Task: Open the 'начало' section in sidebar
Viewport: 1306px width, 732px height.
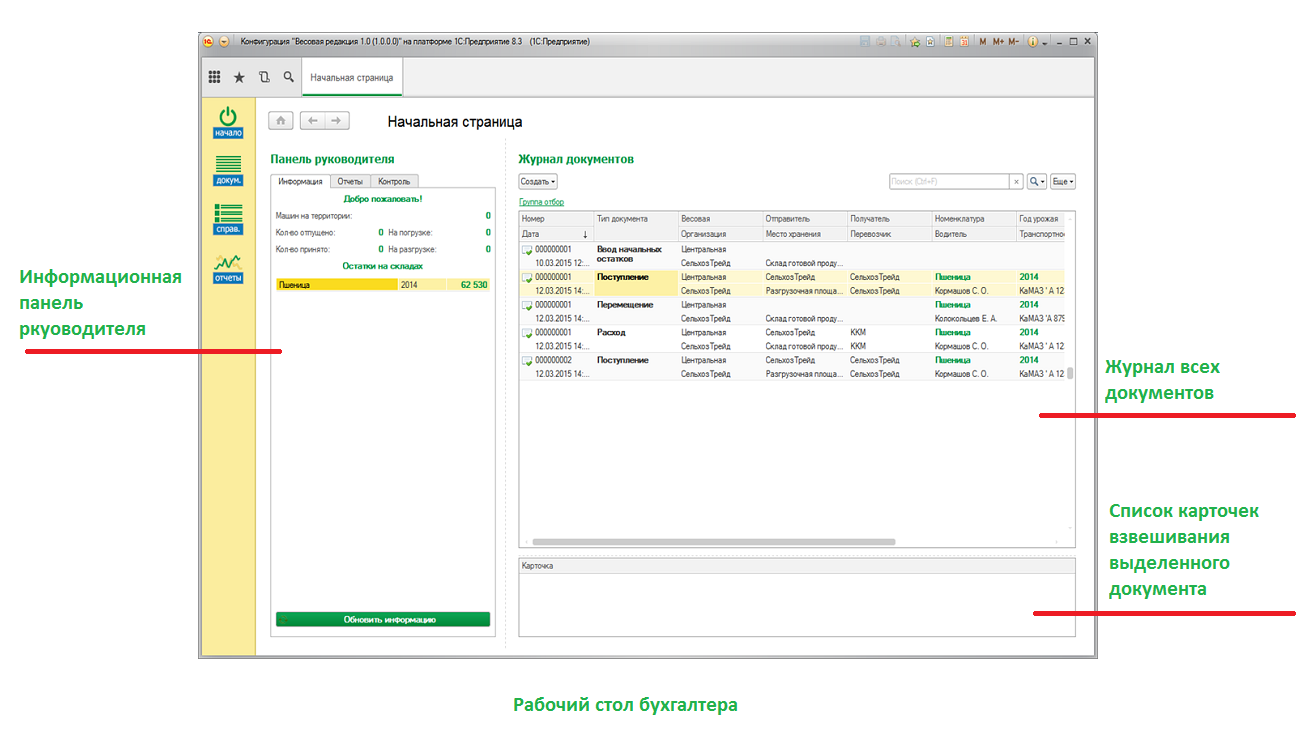Action: (228, 121)
